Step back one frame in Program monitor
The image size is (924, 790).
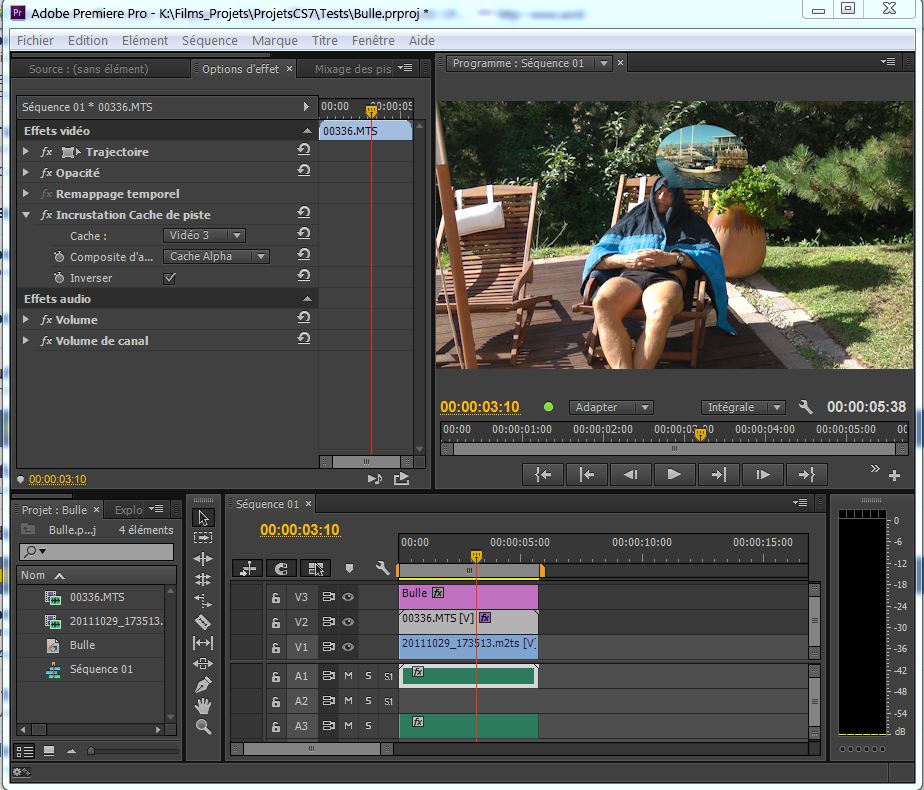[x=631, y=474]
